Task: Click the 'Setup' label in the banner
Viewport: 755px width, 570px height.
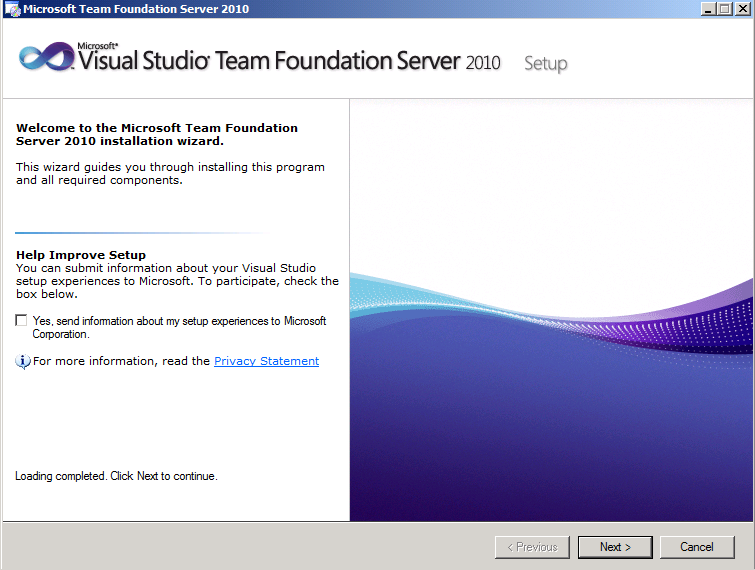Action: (546, 64)
